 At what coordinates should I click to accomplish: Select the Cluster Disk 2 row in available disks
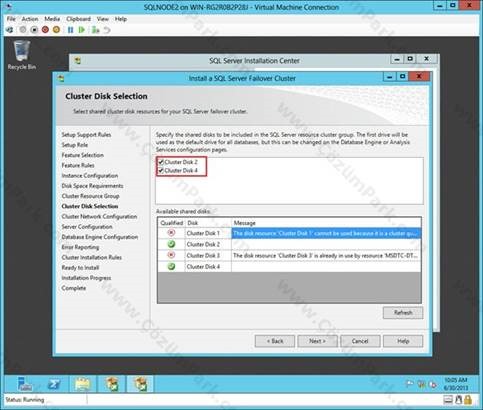(x=289, y=244)
